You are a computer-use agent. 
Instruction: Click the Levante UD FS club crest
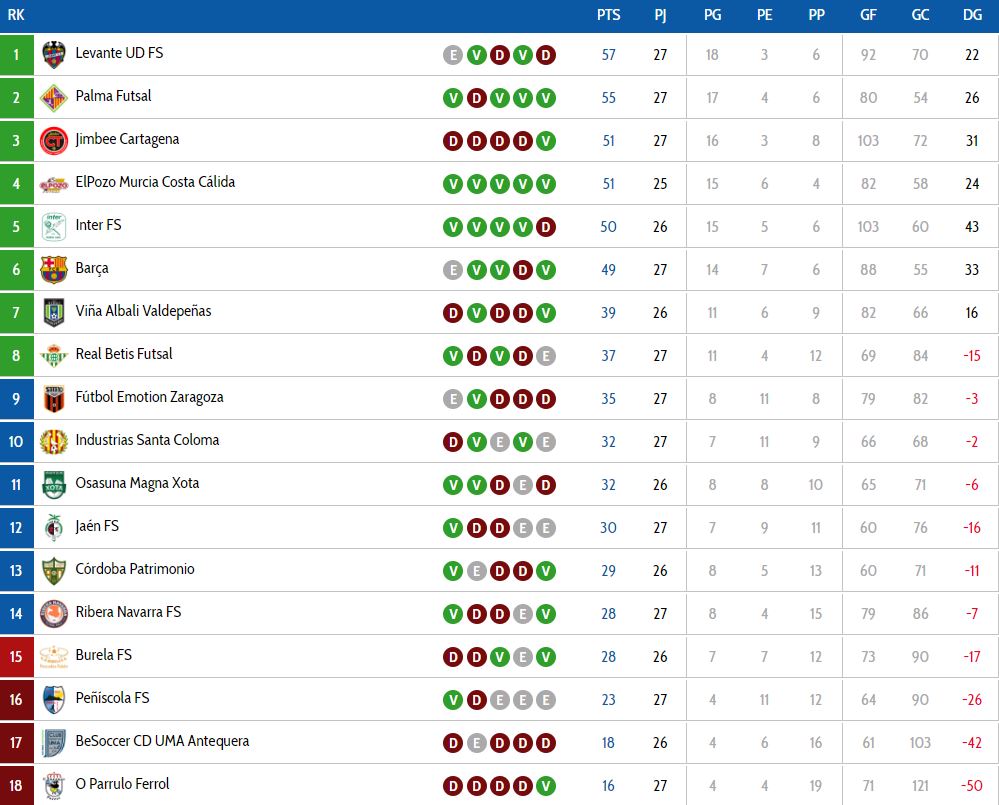click(x=54, y=55)
